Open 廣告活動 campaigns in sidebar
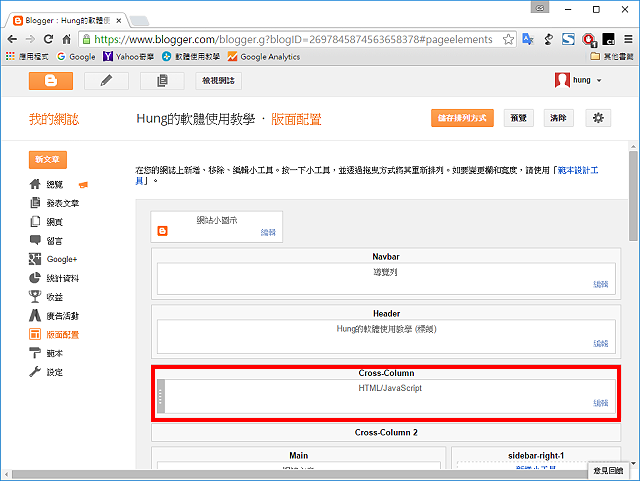The image size is (641, 482). (63, 316)
